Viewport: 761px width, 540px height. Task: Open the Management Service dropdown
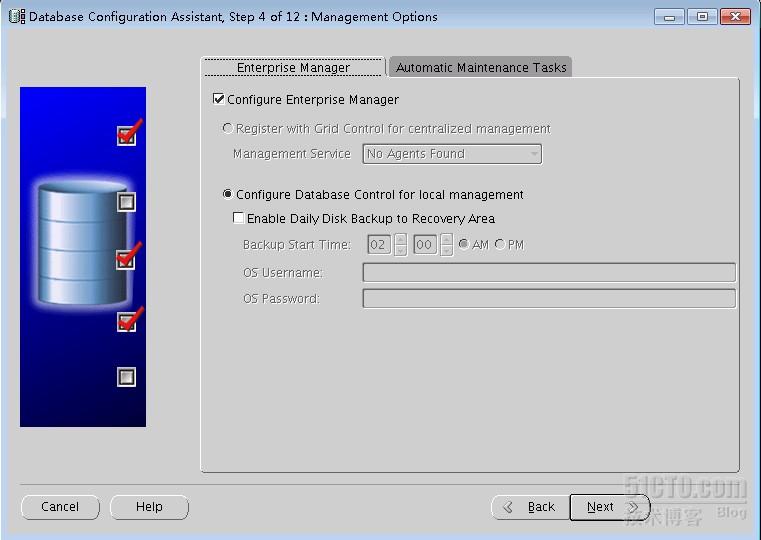coord(452,154)
